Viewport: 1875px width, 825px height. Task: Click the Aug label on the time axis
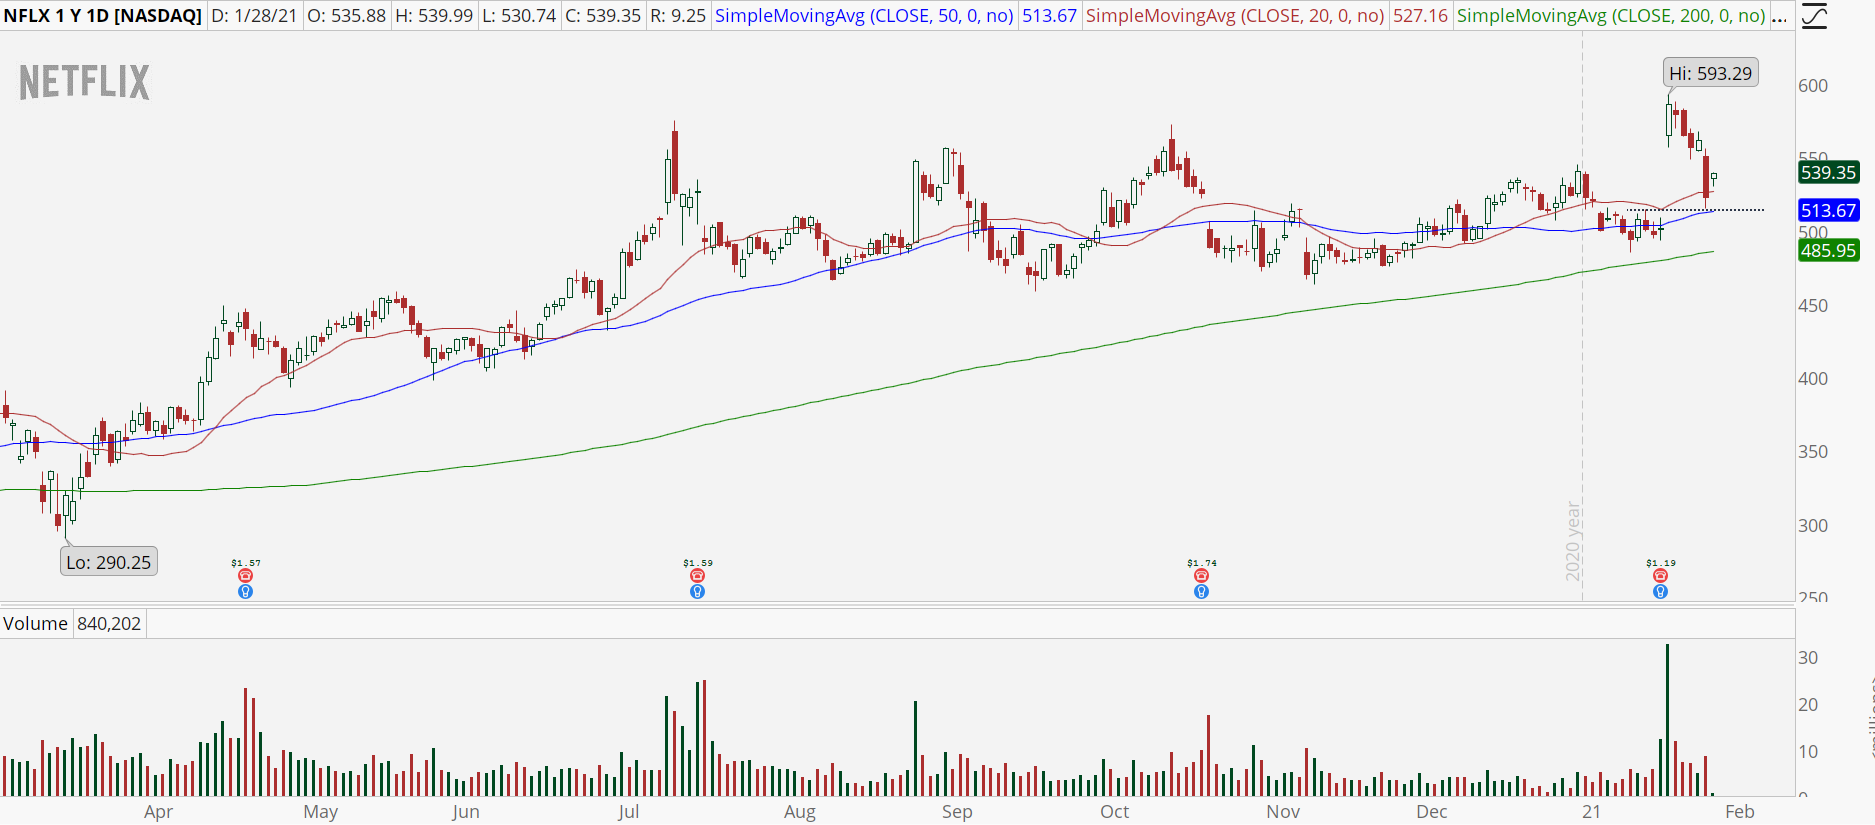[800, 812]
